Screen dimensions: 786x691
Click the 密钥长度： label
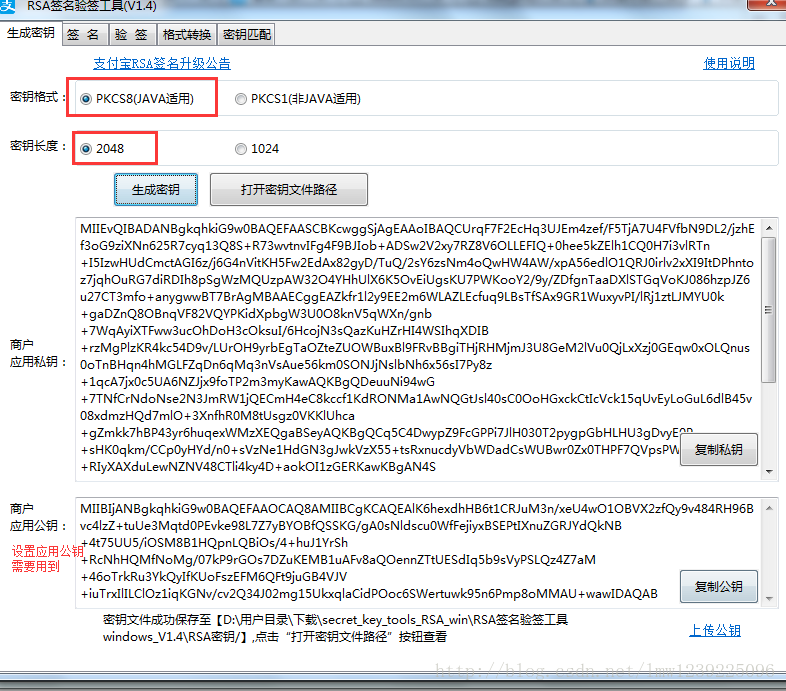coord(38,146)
